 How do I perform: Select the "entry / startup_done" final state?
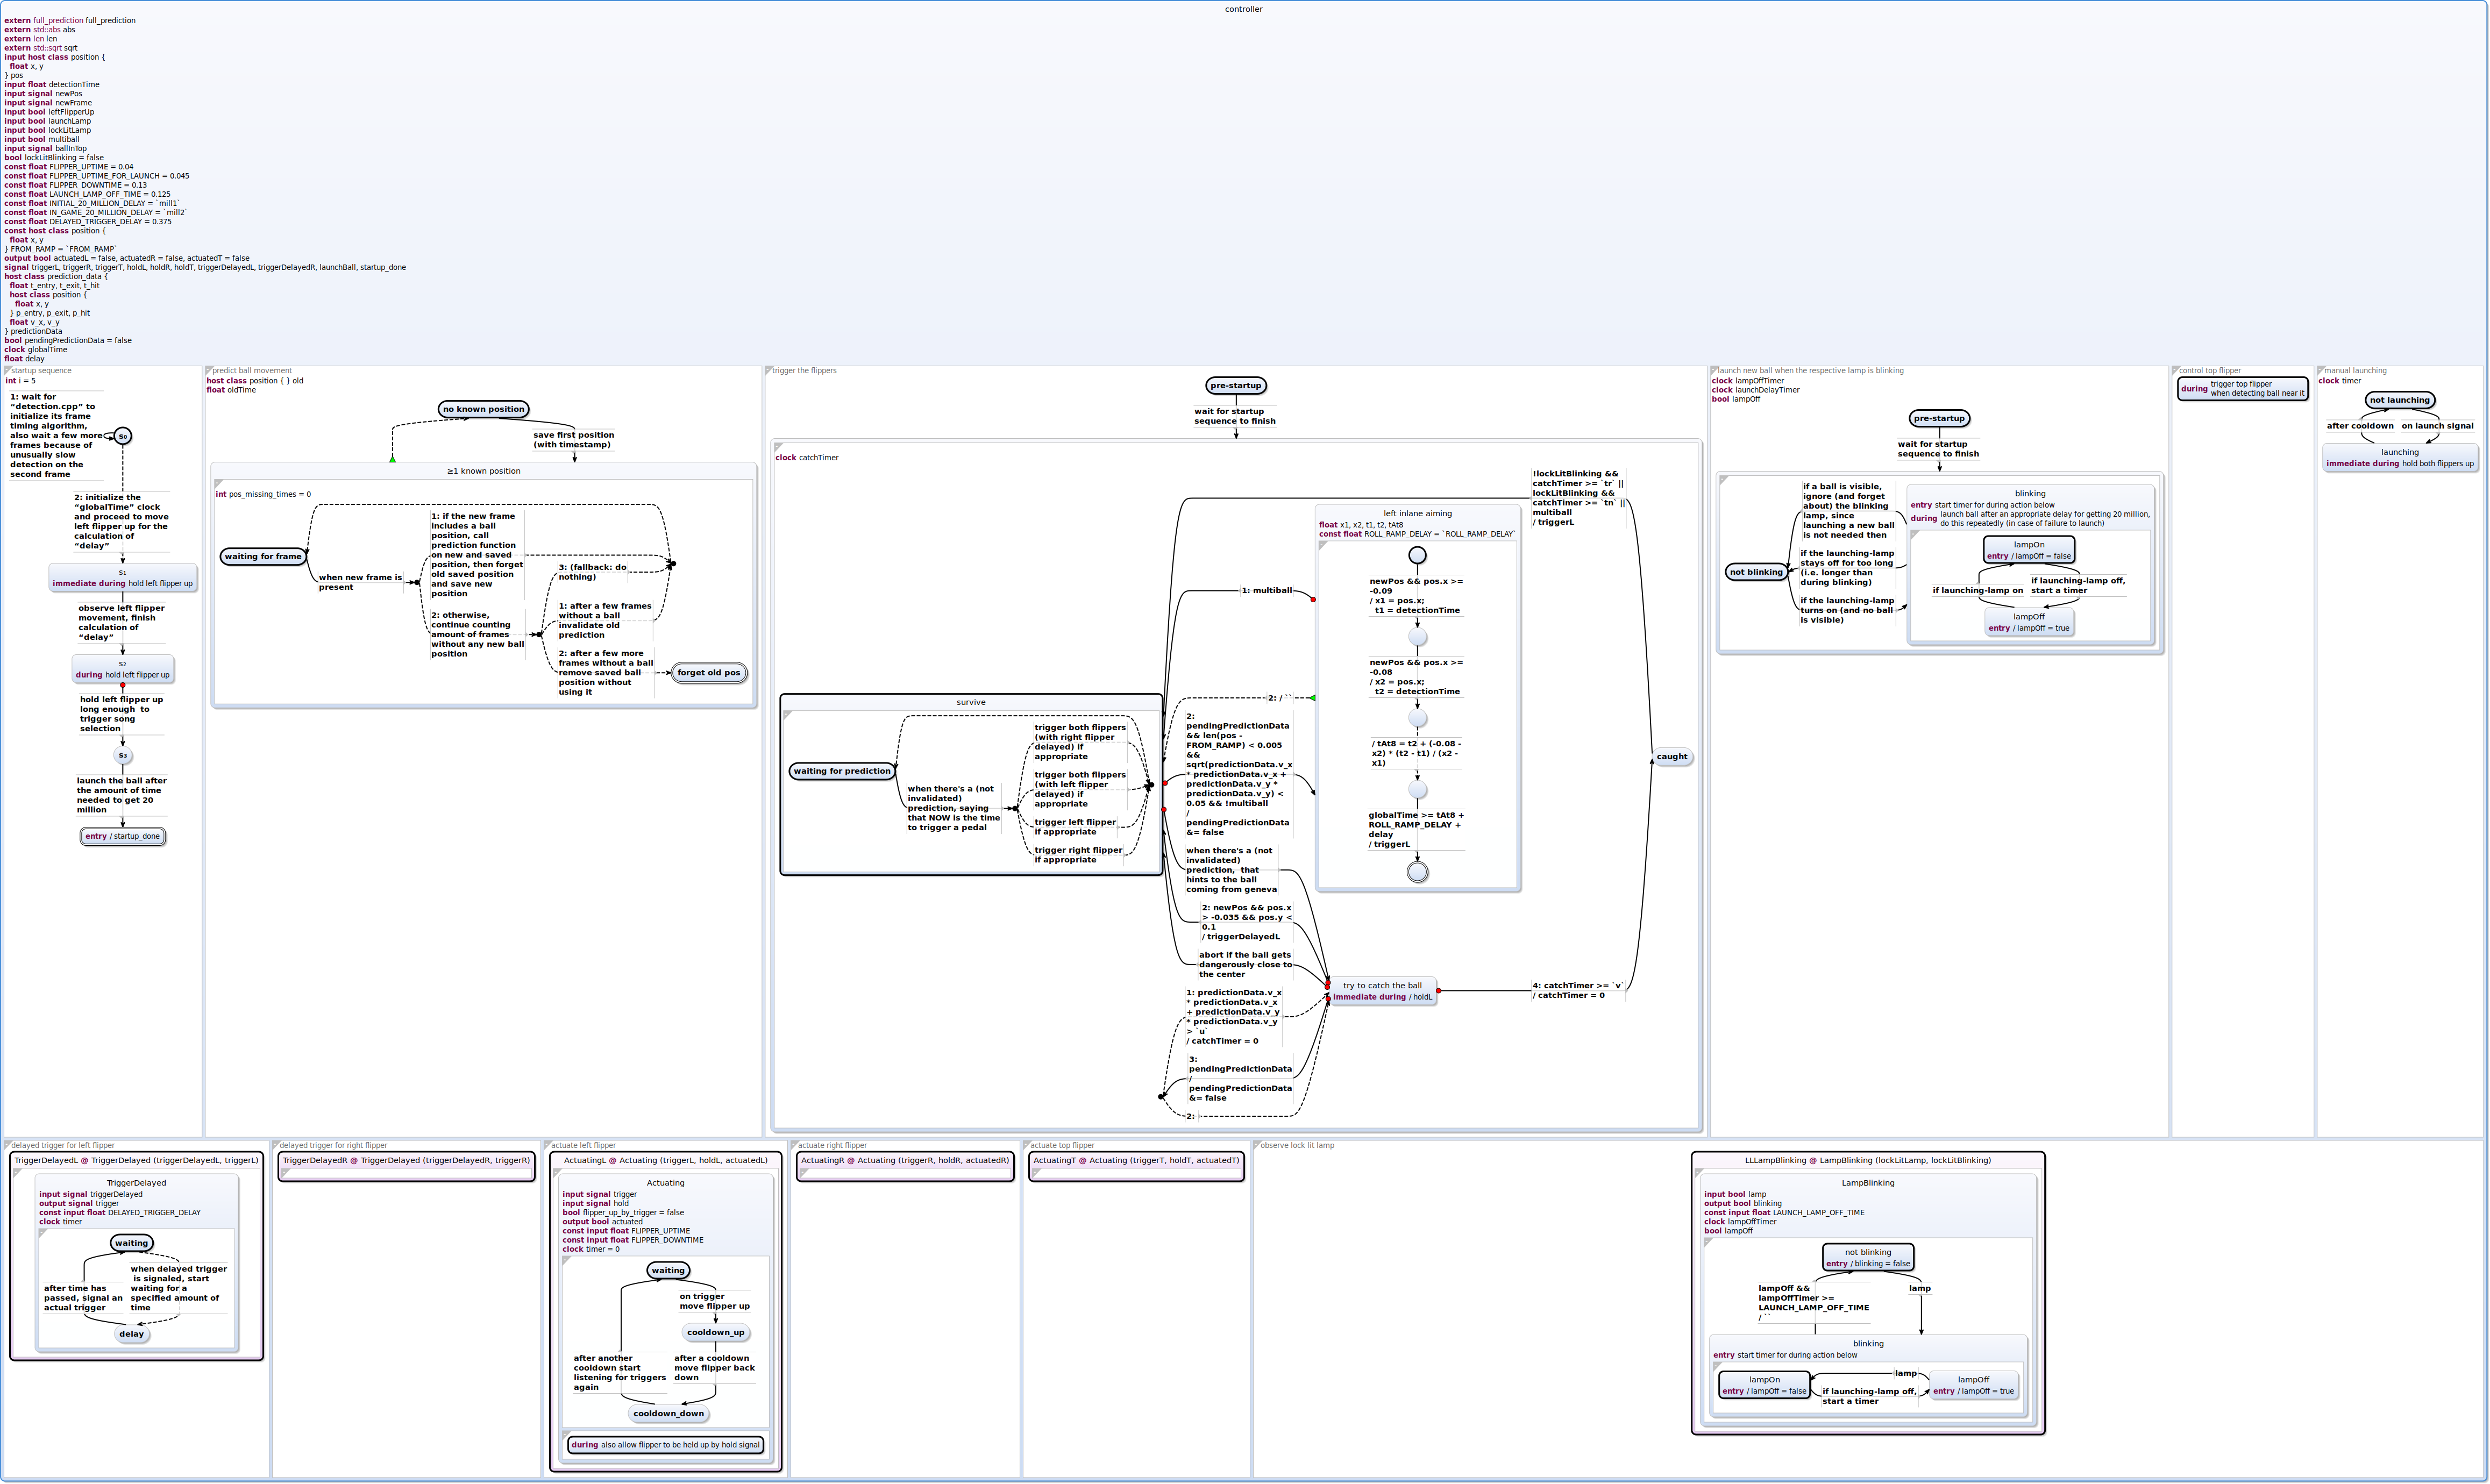coord(123,837)
